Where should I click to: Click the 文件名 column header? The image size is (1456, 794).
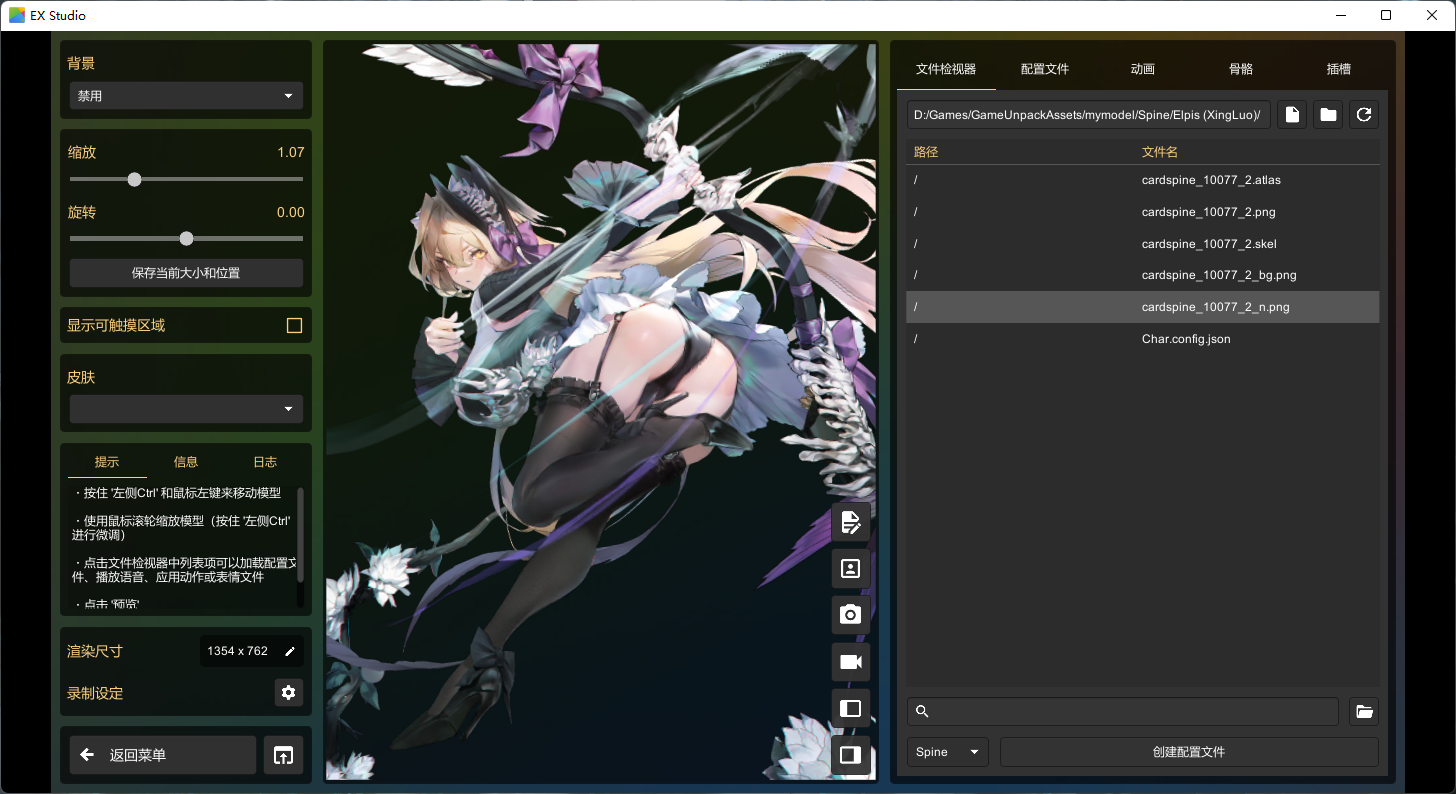pyautogui.click(x=1160, y=152)
